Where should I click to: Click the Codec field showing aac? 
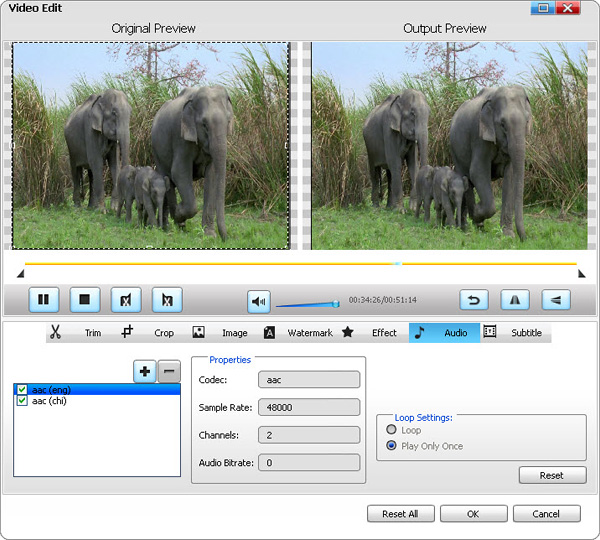click(309, 380)
